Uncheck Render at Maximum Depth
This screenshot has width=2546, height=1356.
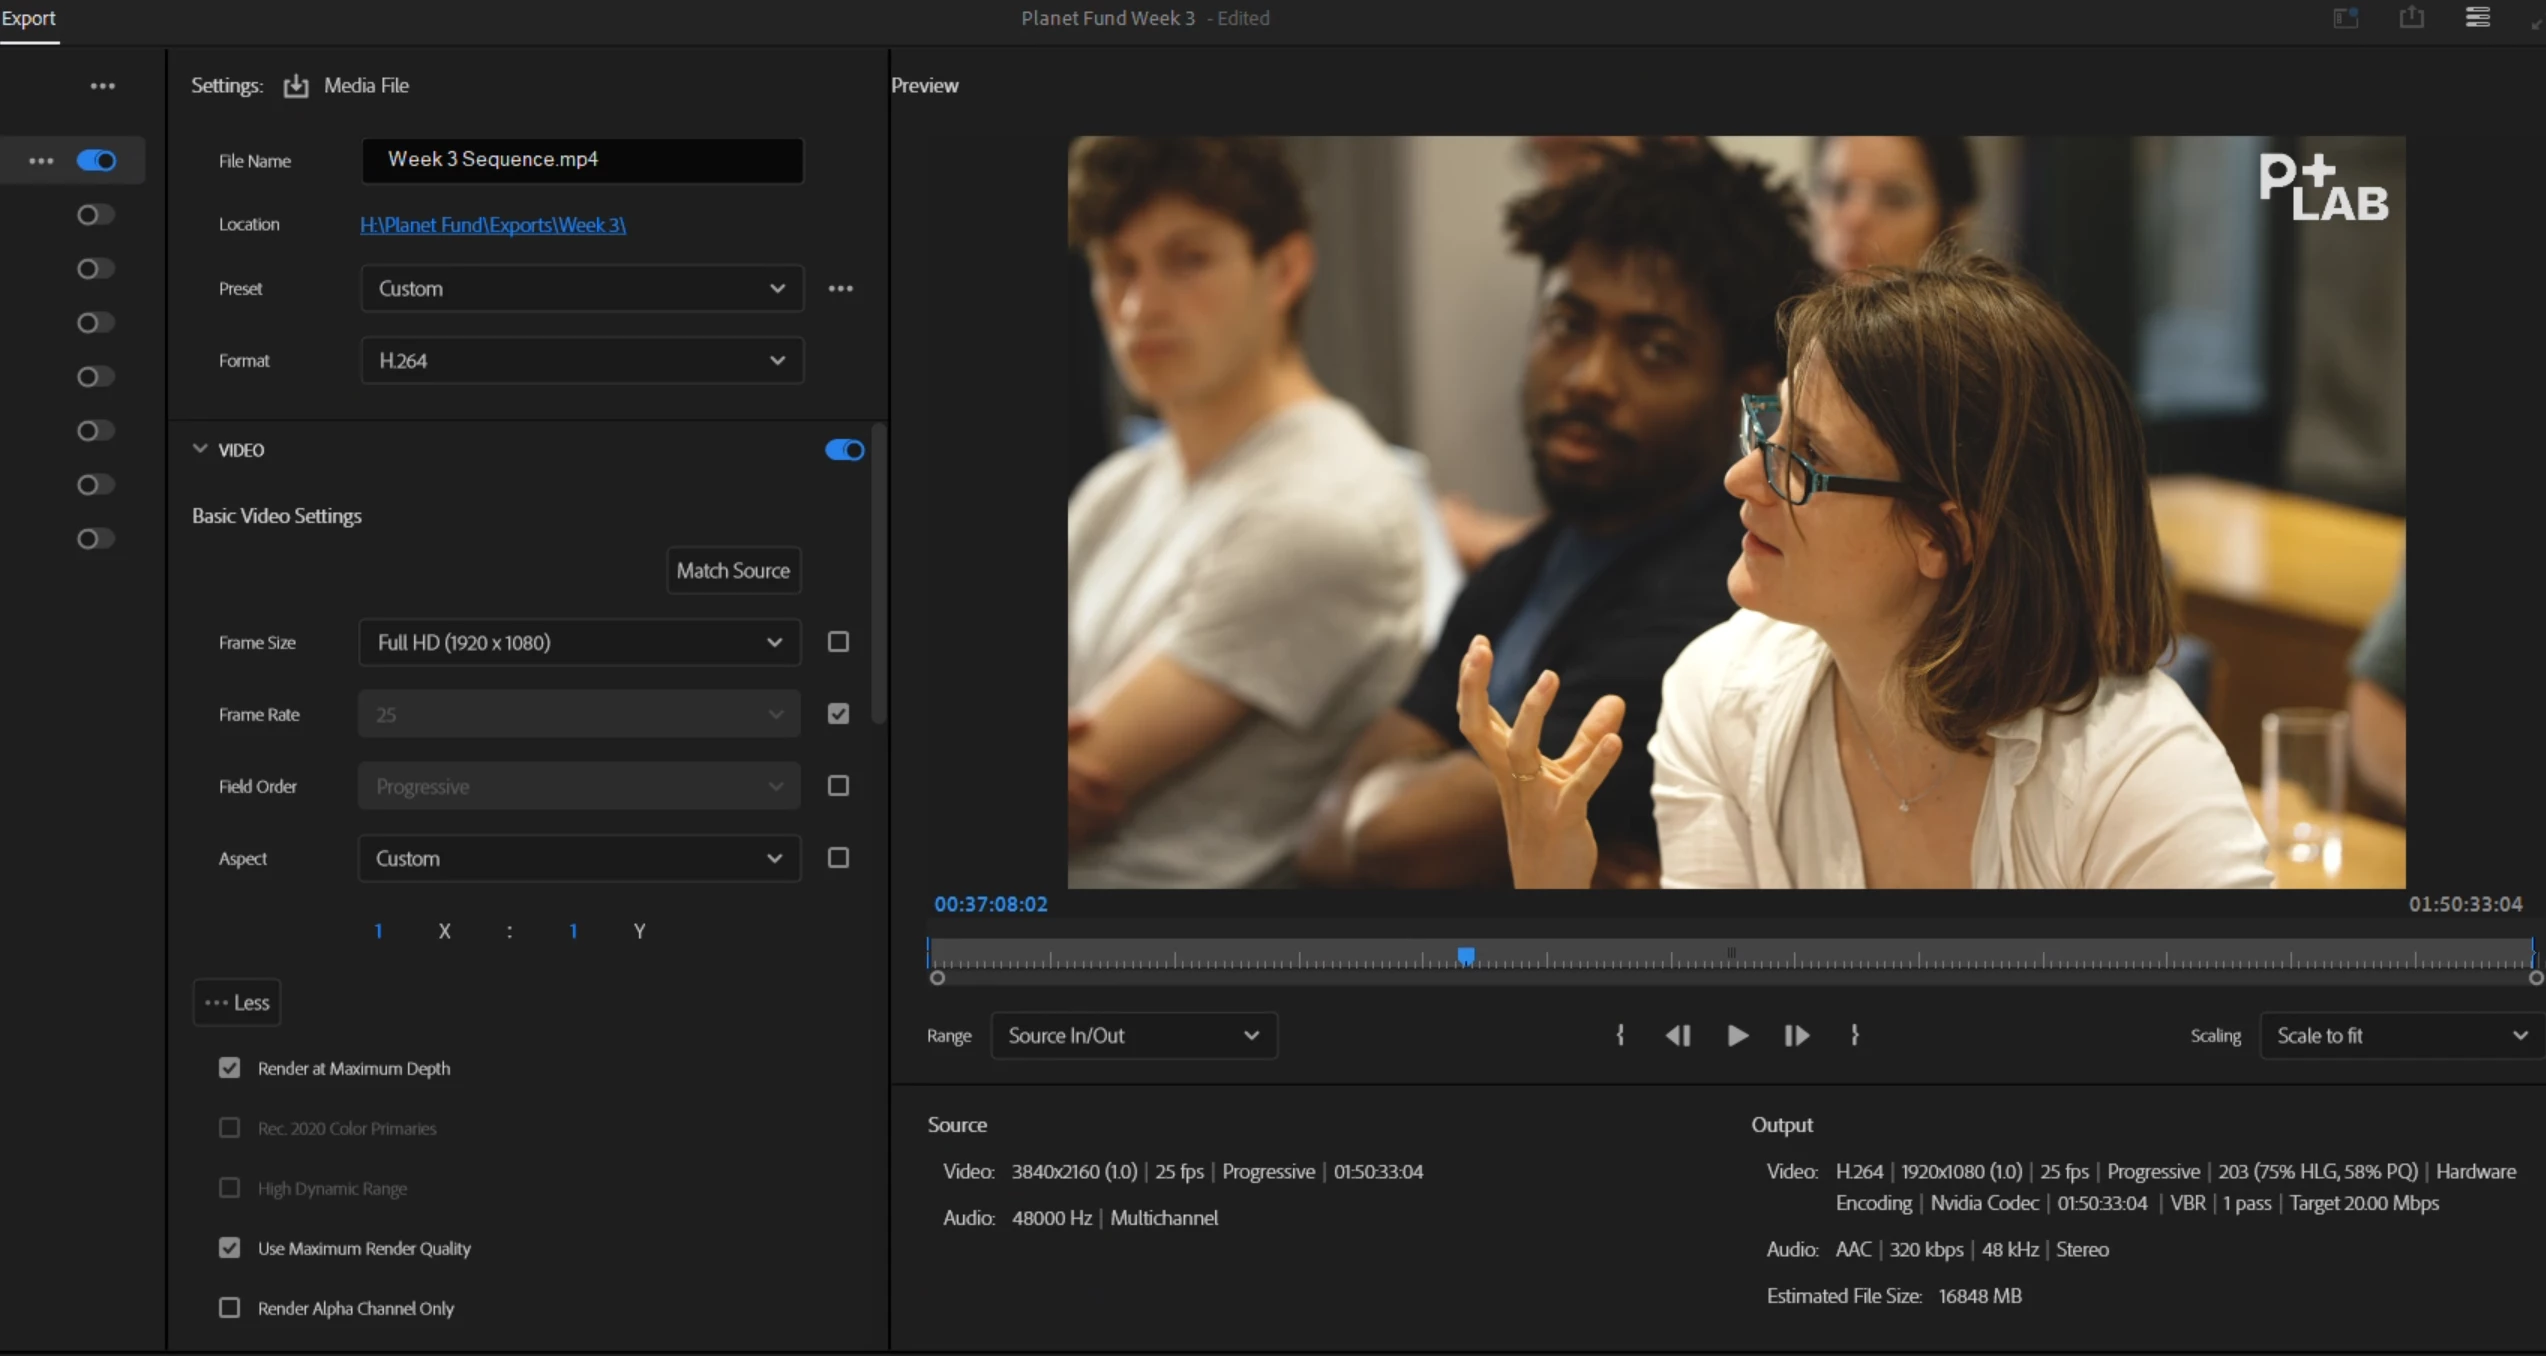[x=229, y=1068]
